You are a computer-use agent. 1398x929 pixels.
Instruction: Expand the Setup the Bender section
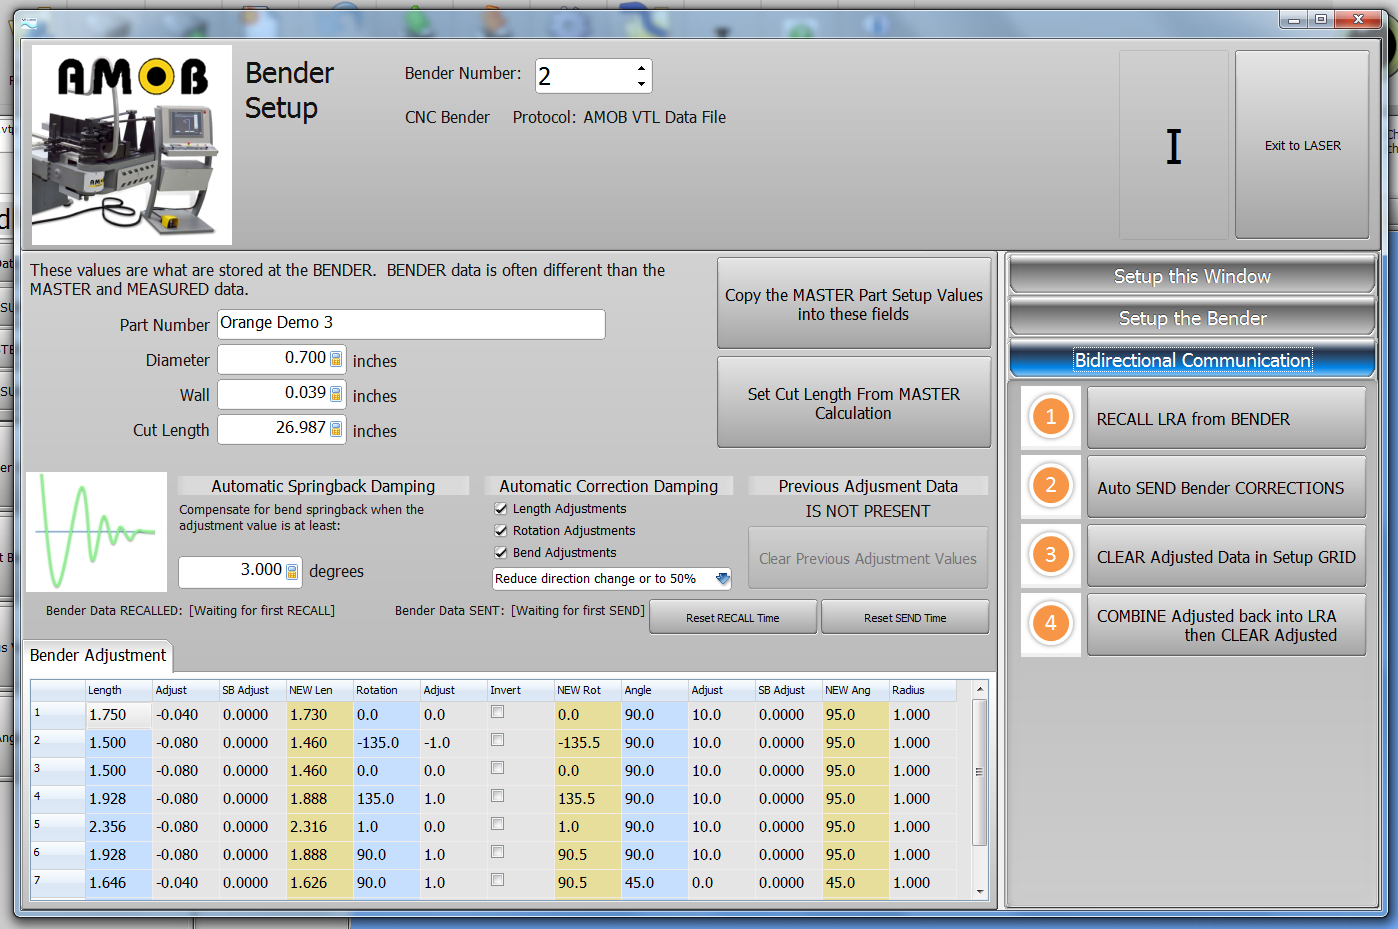1192,318
